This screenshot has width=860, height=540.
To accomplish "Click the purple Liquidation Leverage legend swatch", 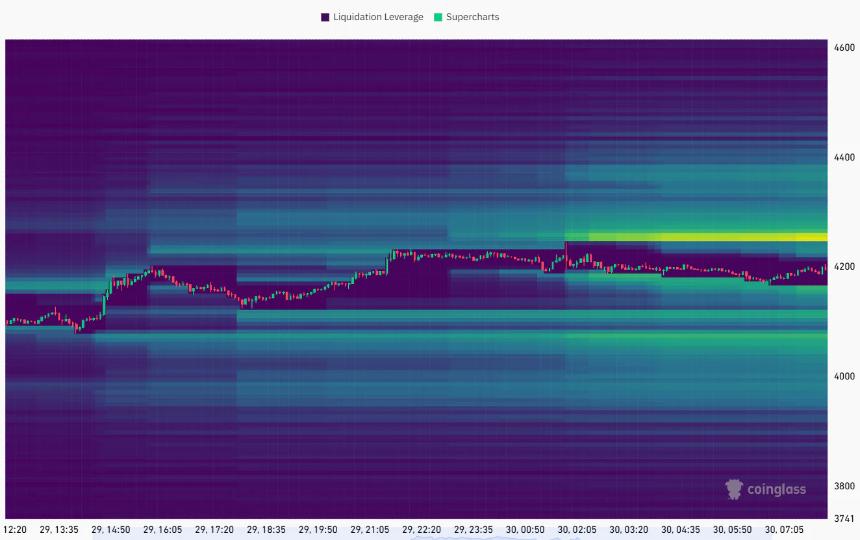I will (325, 17).
